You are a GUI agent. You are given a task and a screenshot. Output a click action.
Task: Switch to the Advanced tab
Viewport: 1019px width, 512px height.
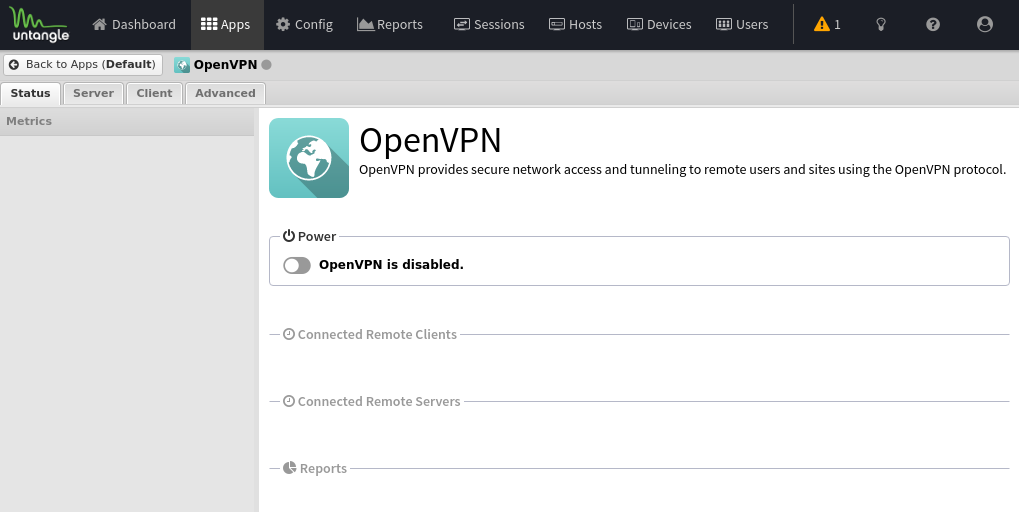point(225,94)
